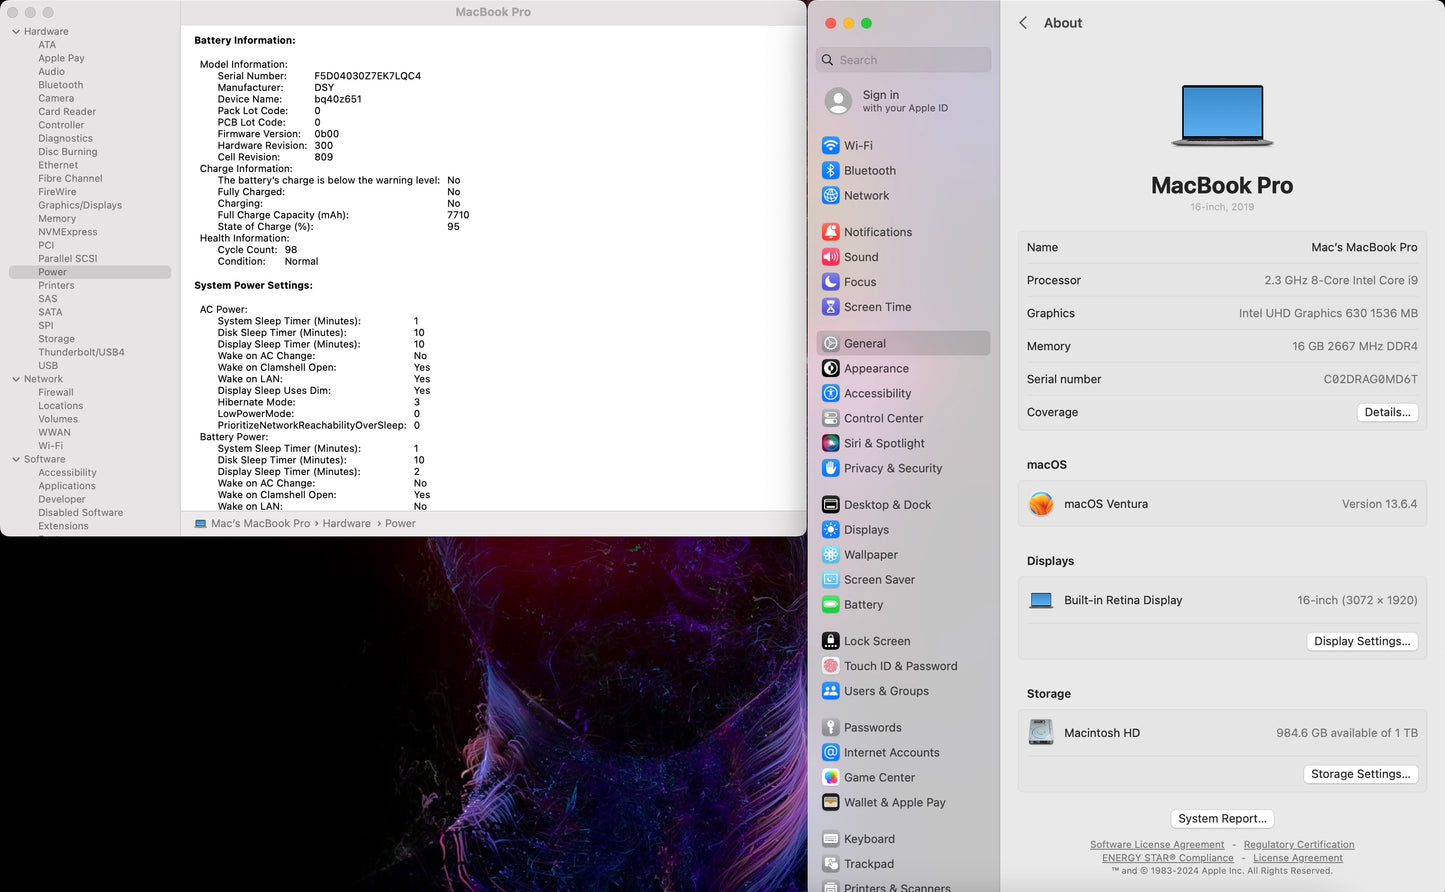
Task: Select the Screen Time hourglass icon
Action: coord(830,307)
